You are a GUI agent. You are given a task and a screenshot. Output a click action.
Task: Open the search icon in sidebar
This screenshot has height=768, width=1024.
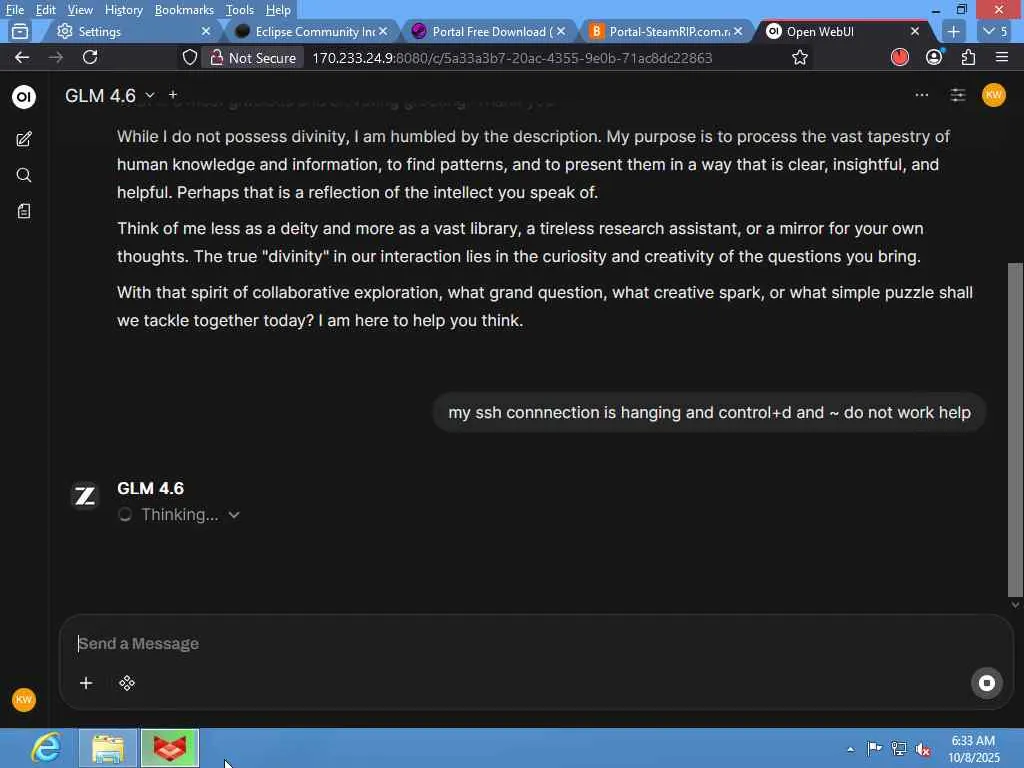[x=24, y=175]
